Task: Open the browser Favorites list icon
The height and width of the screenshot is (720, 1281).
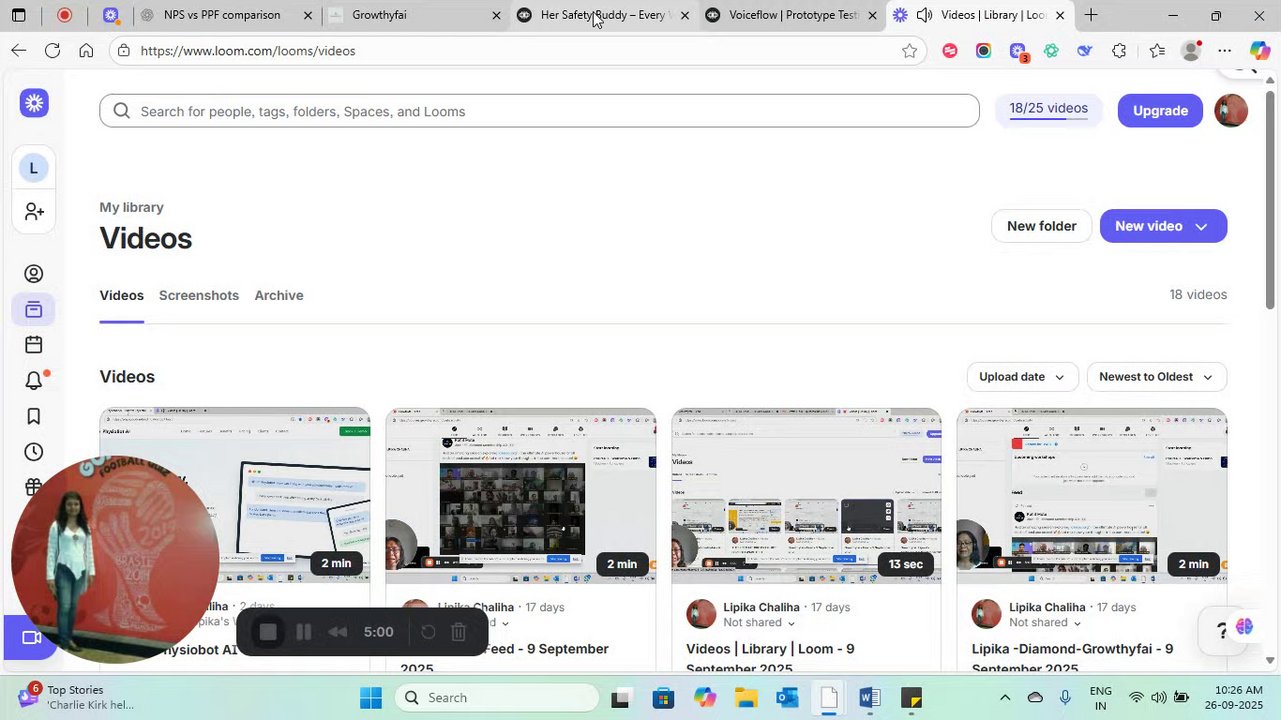Action: click(1157, 51)
